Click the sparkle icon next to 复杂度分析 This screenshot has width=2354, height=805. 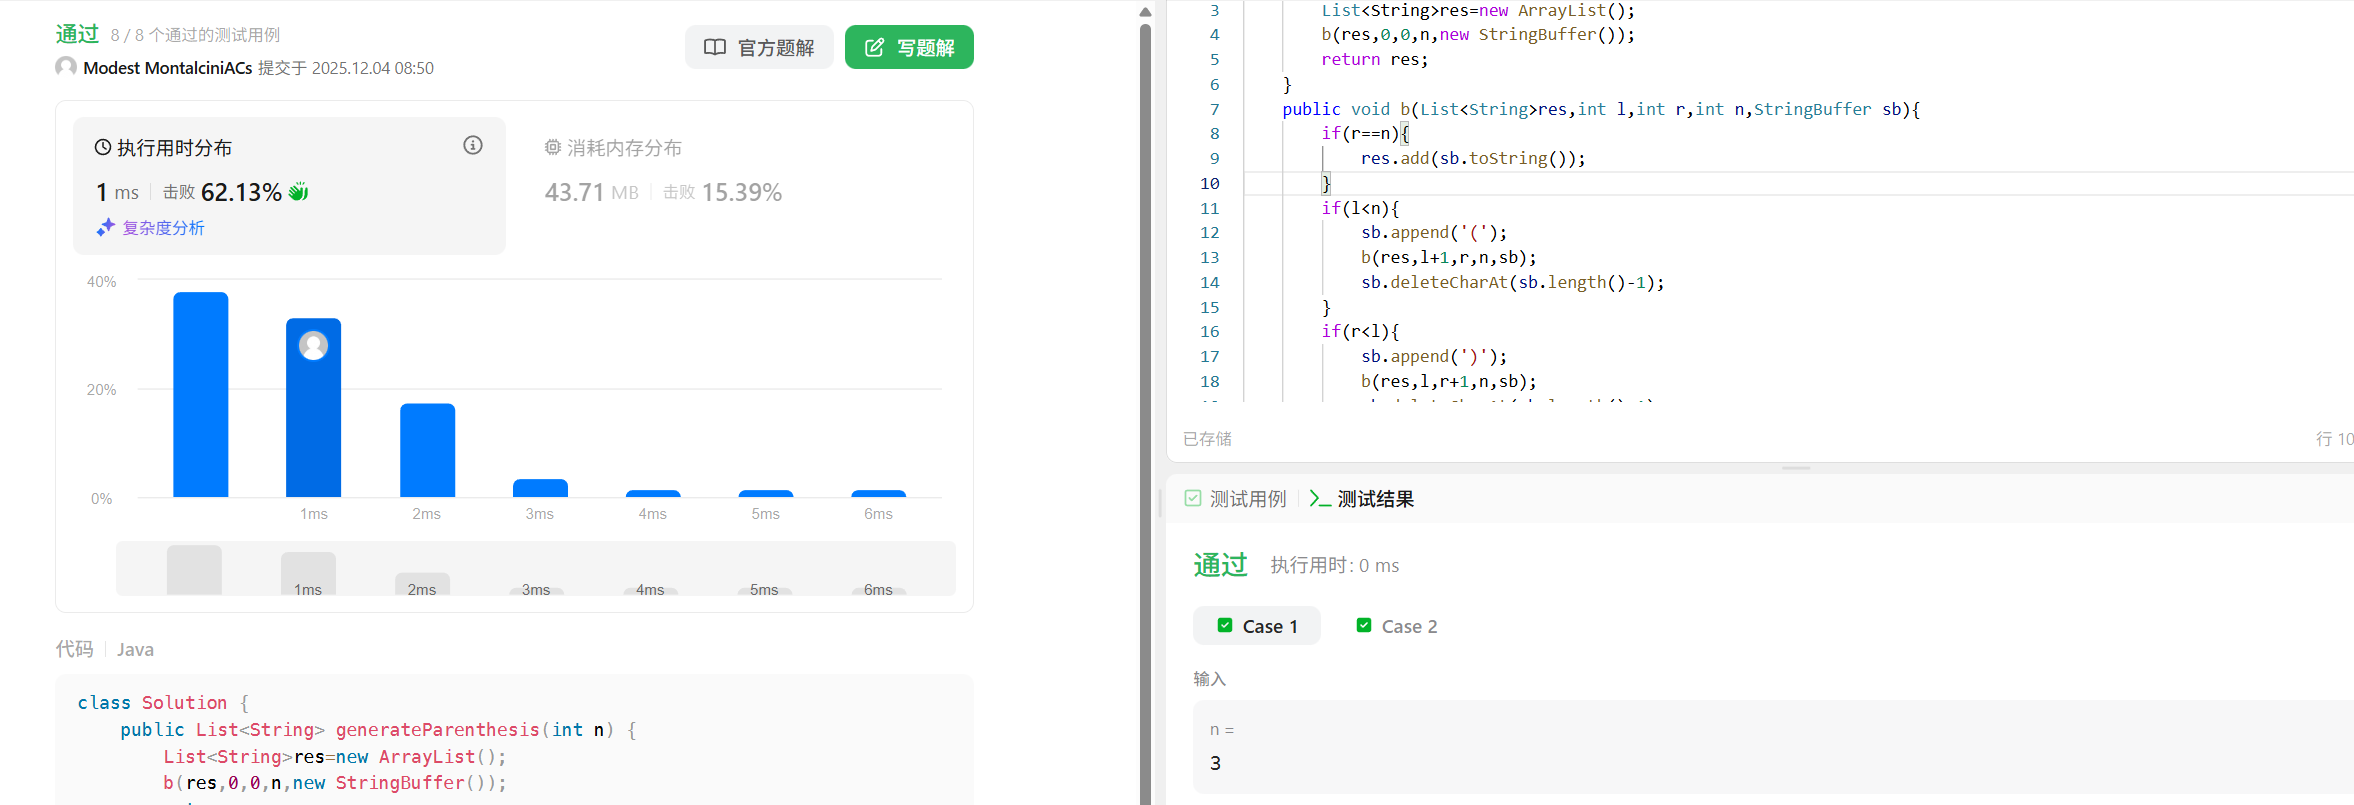[x=106, y=228]
